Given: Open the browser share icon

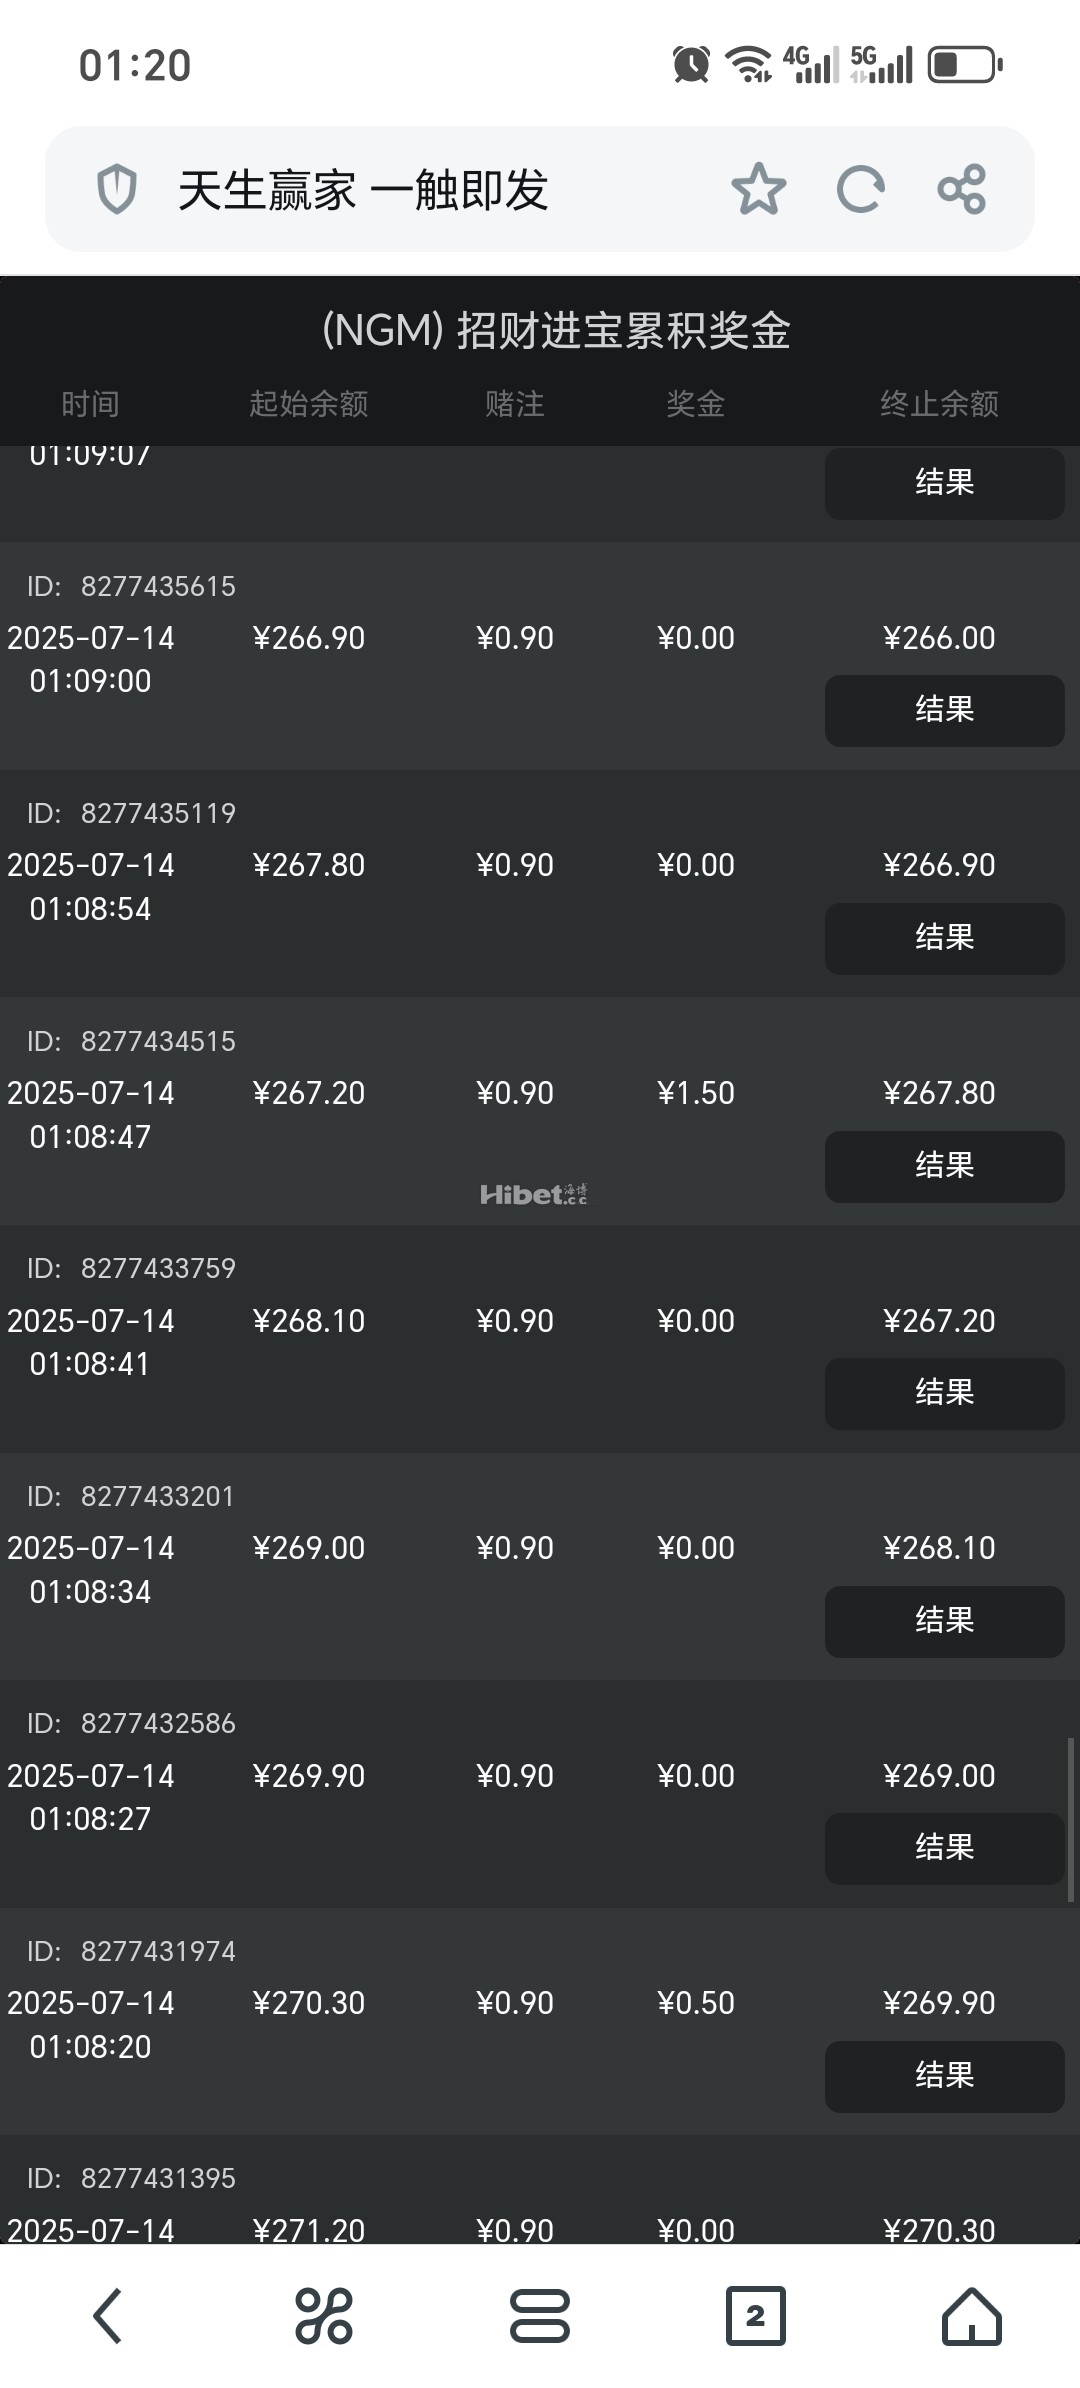Looking at the screenshot, I should click(962, 189).
